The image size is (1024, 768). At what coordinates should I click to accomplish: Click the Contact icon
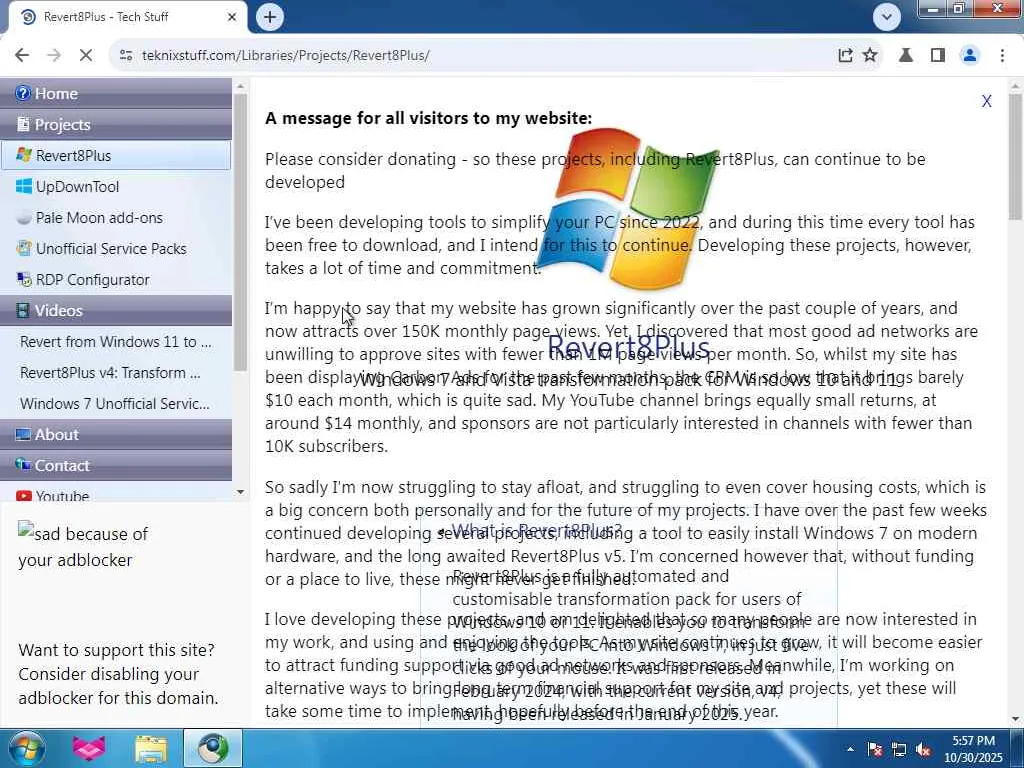(x=23, y=465)
